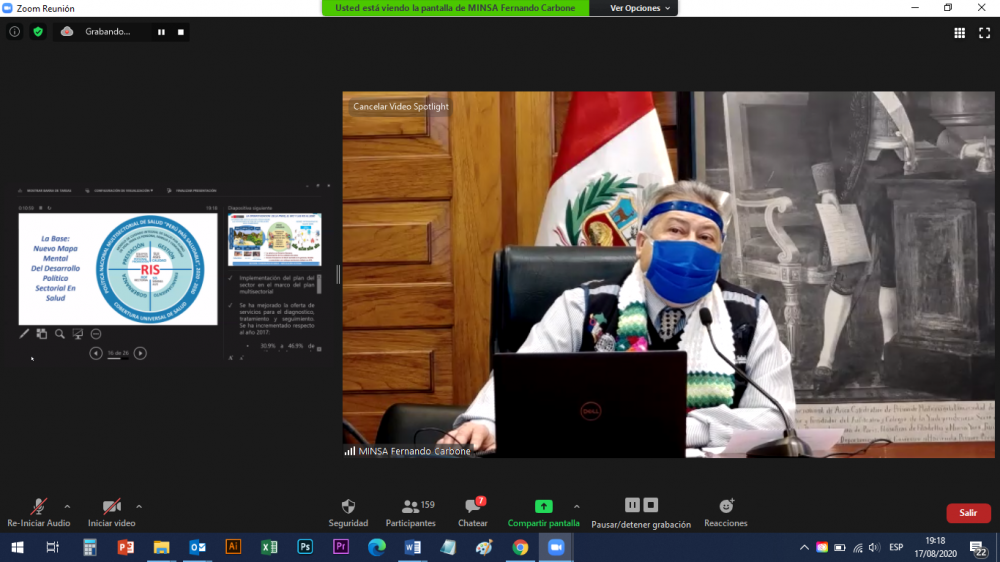This screenshot has height=562, width=1000.
Task: Open the Participantes panel
Action: tap(411, 507)
